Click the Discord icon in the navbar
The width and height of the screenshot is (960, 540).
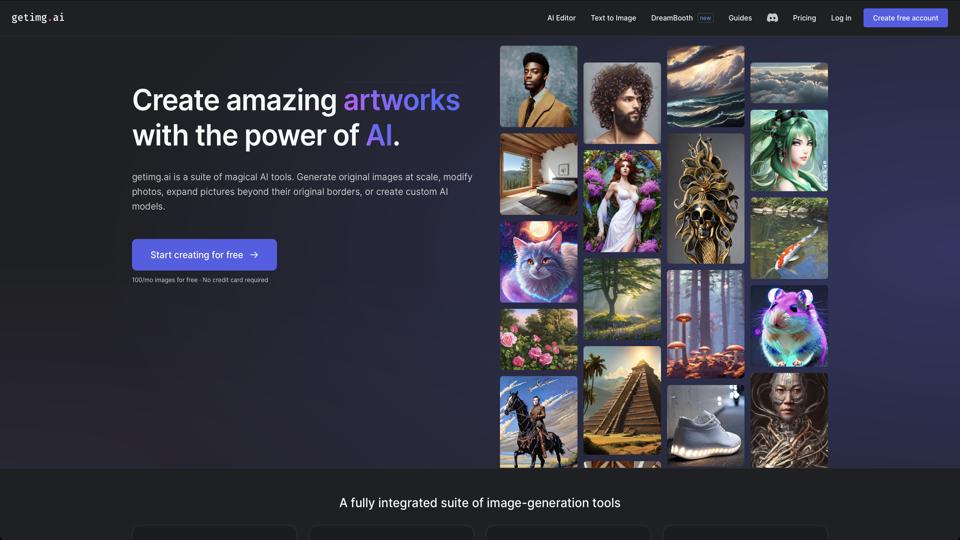click(x=772, y=18)
